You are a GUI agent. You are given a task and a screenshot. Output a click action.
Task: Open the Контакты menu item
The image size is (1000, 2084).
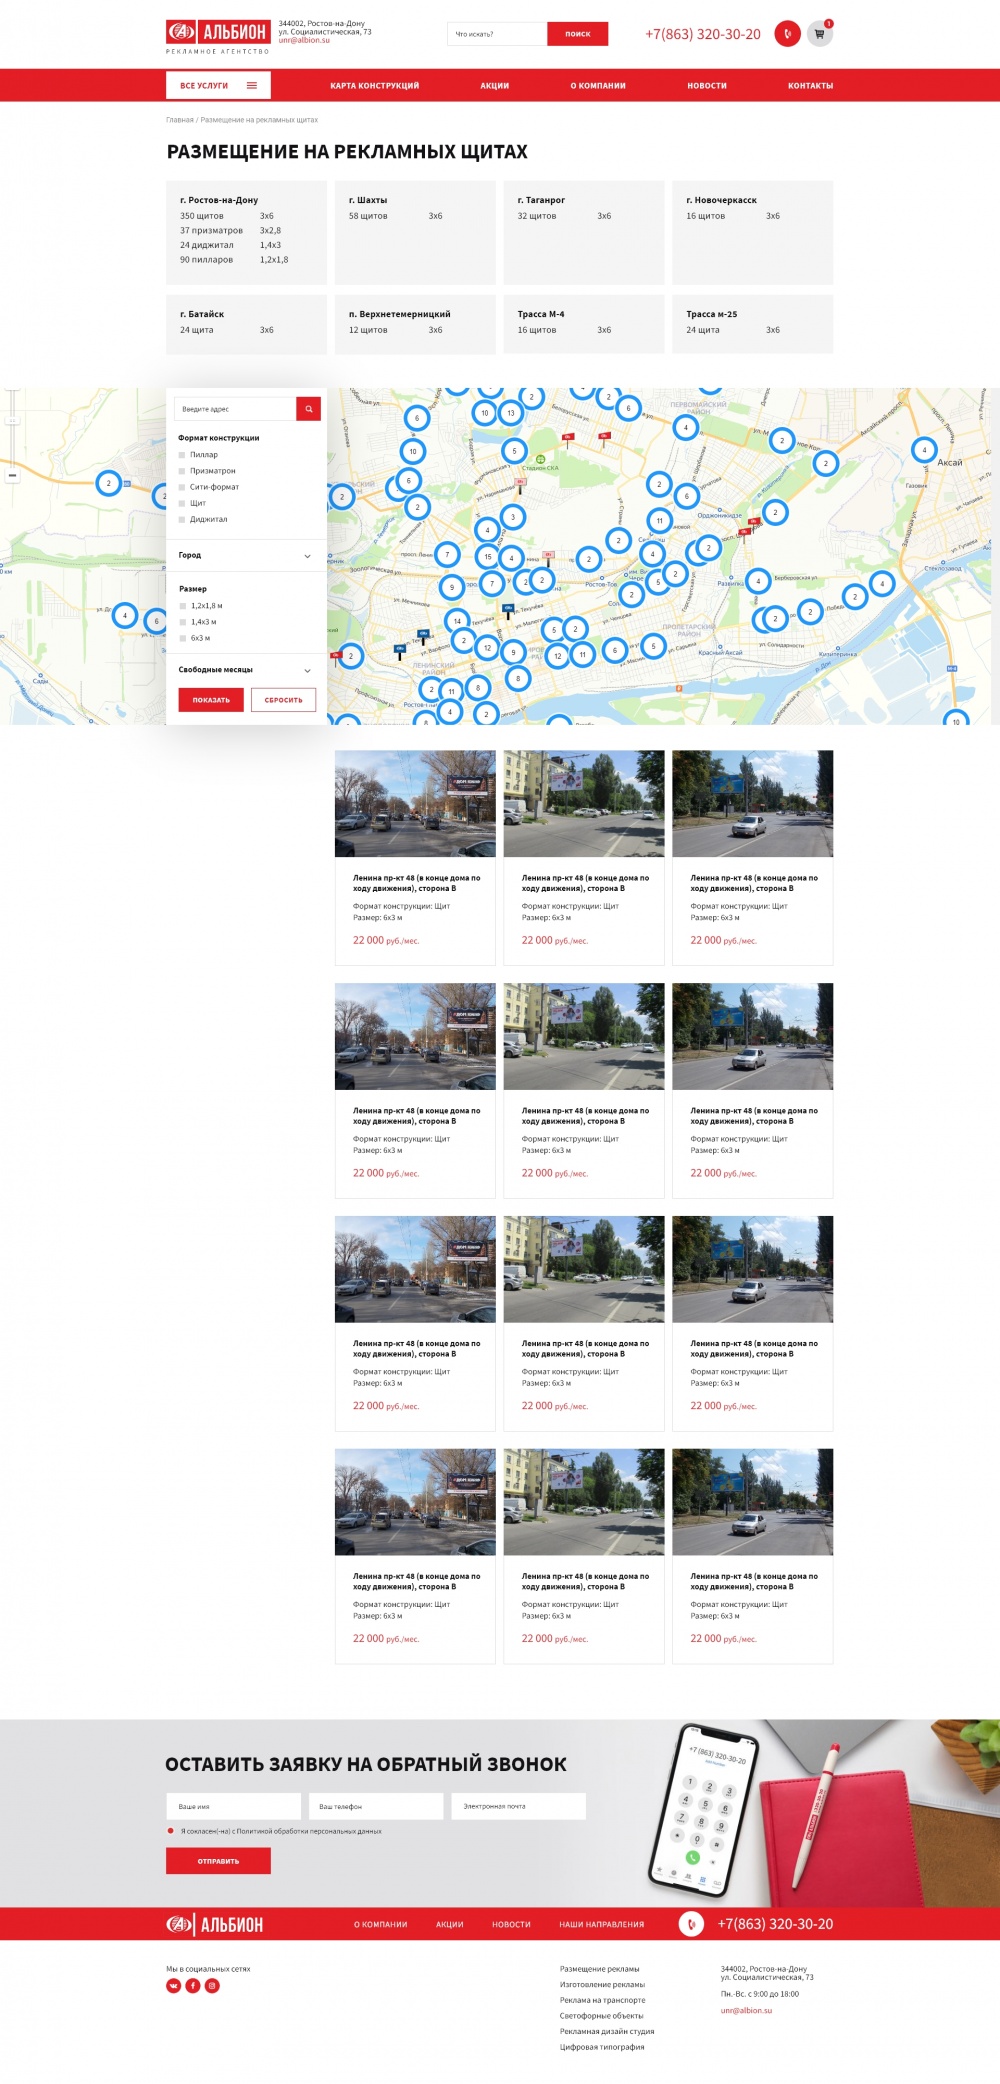click(x=809, y=86)
